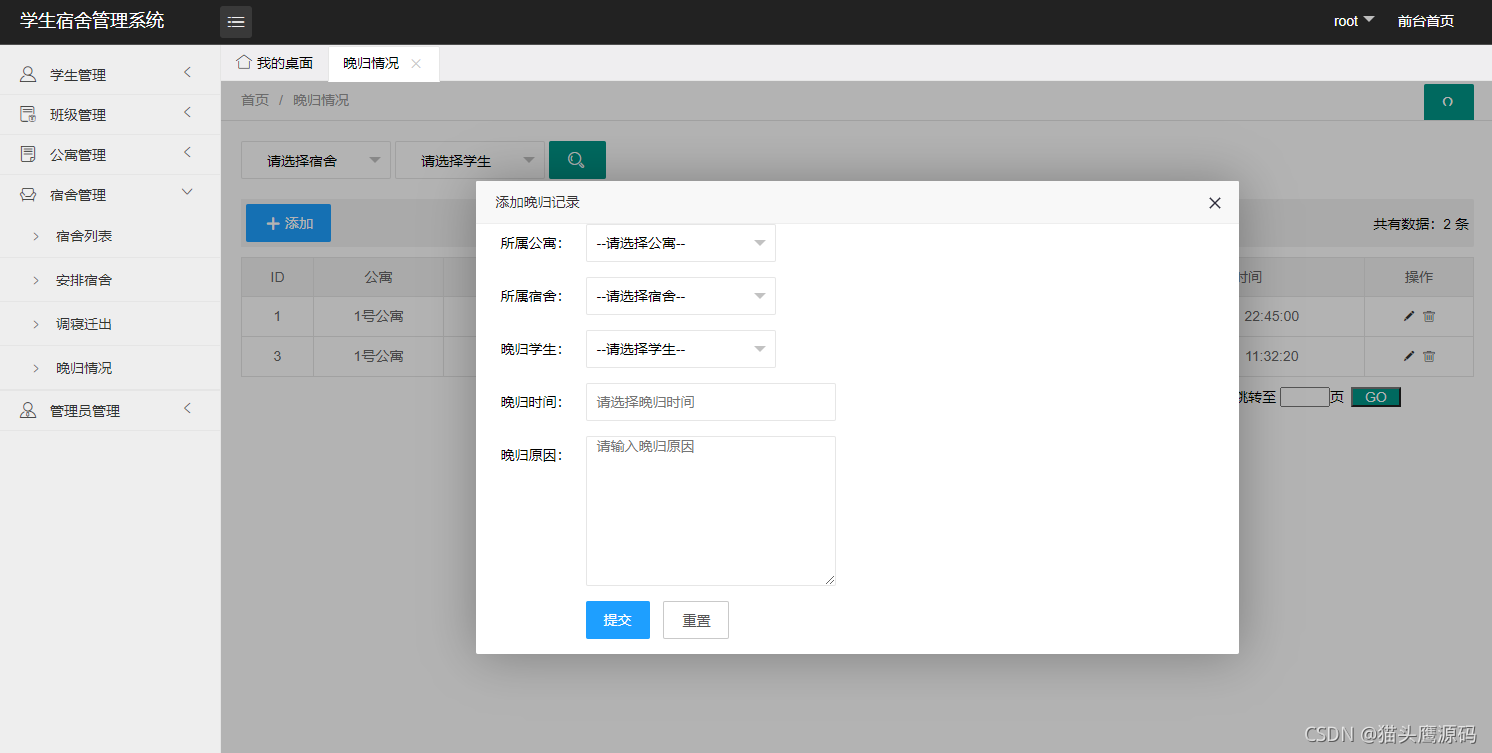
Task: Open the 晚归学生 dropdown in the dialog
Action: [681, 349]
